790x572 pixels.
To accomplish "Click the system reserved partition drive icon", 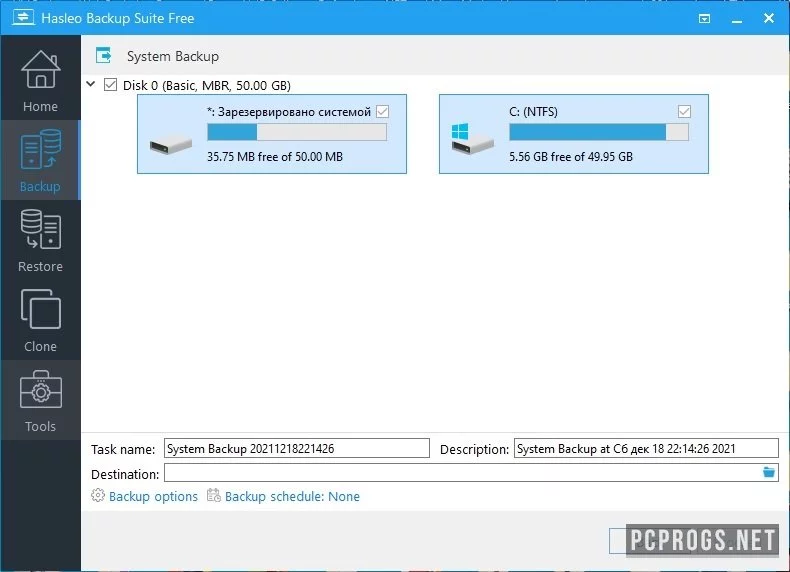I will click(171, 145).
